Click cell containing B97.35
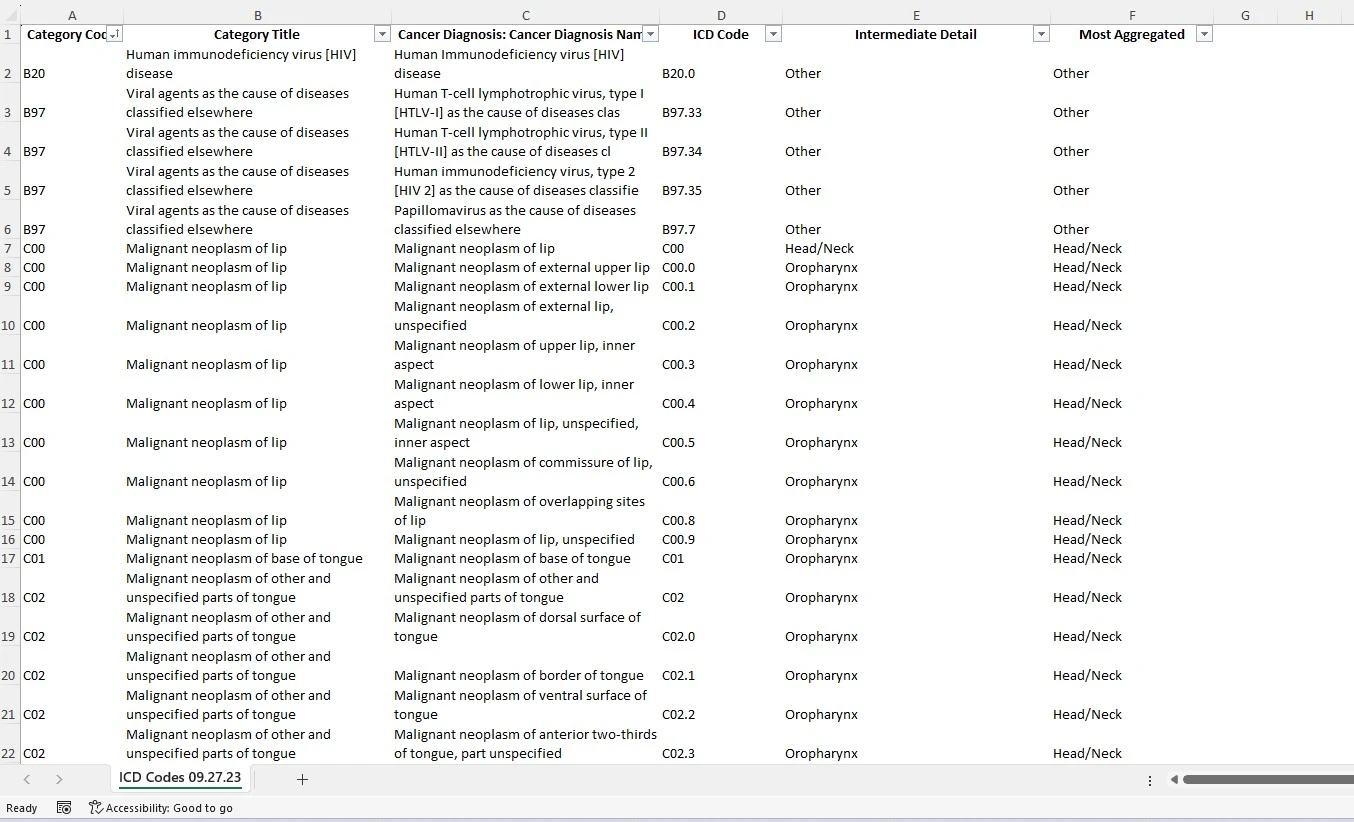Image resolution: width=1354 pixels, height=822 pixels. (x=721, y=181)
